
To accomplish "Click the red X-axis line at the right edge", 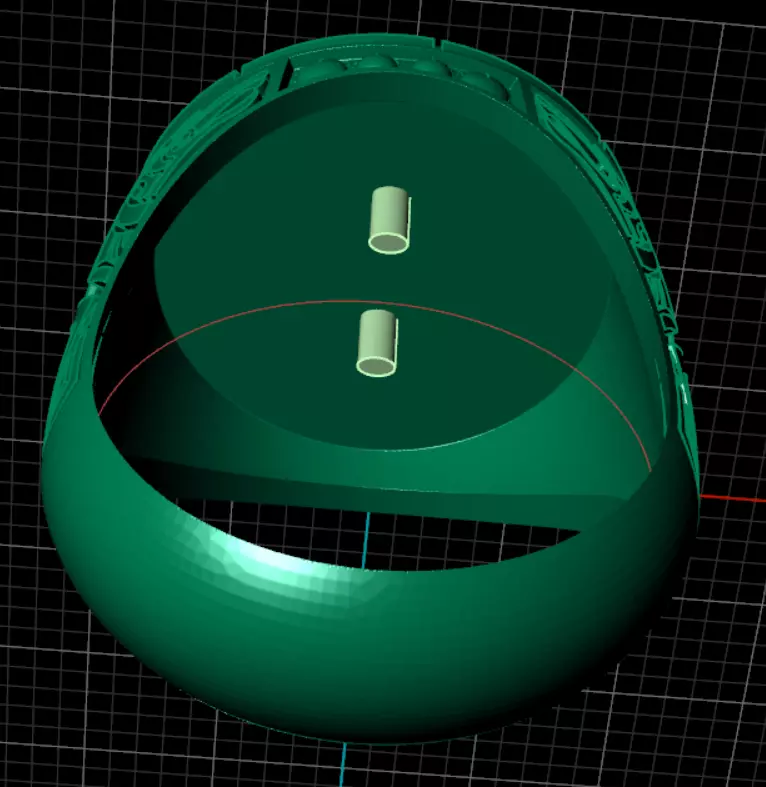I will (x=733, y=498).
